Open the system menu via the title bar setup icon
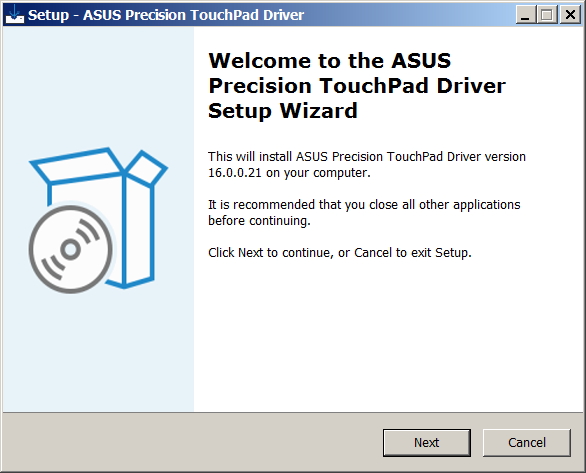This screenshot has width=586, height=473. pos(15,15)
